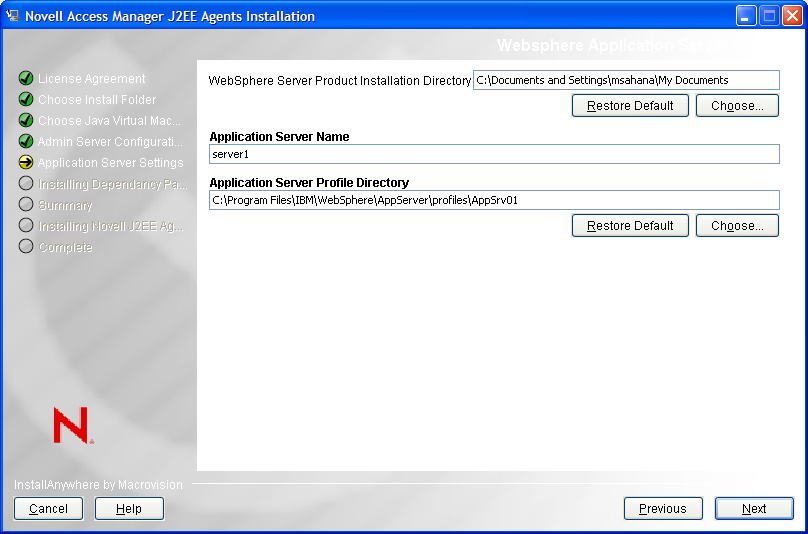808x534 pixels.
Task: Click the Application Server Name field containing server1
Action: (494, 154)
